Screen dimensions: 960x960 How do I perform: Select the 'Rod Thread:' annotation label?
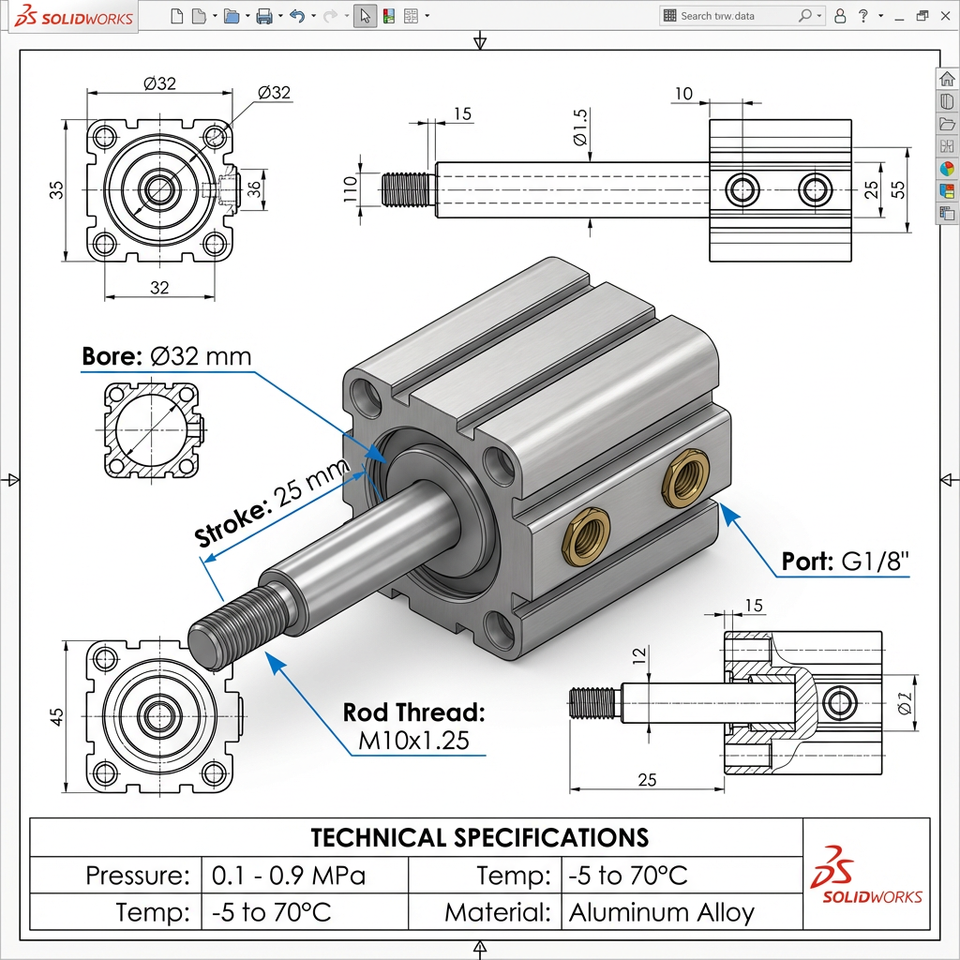[x=414, y=712]
